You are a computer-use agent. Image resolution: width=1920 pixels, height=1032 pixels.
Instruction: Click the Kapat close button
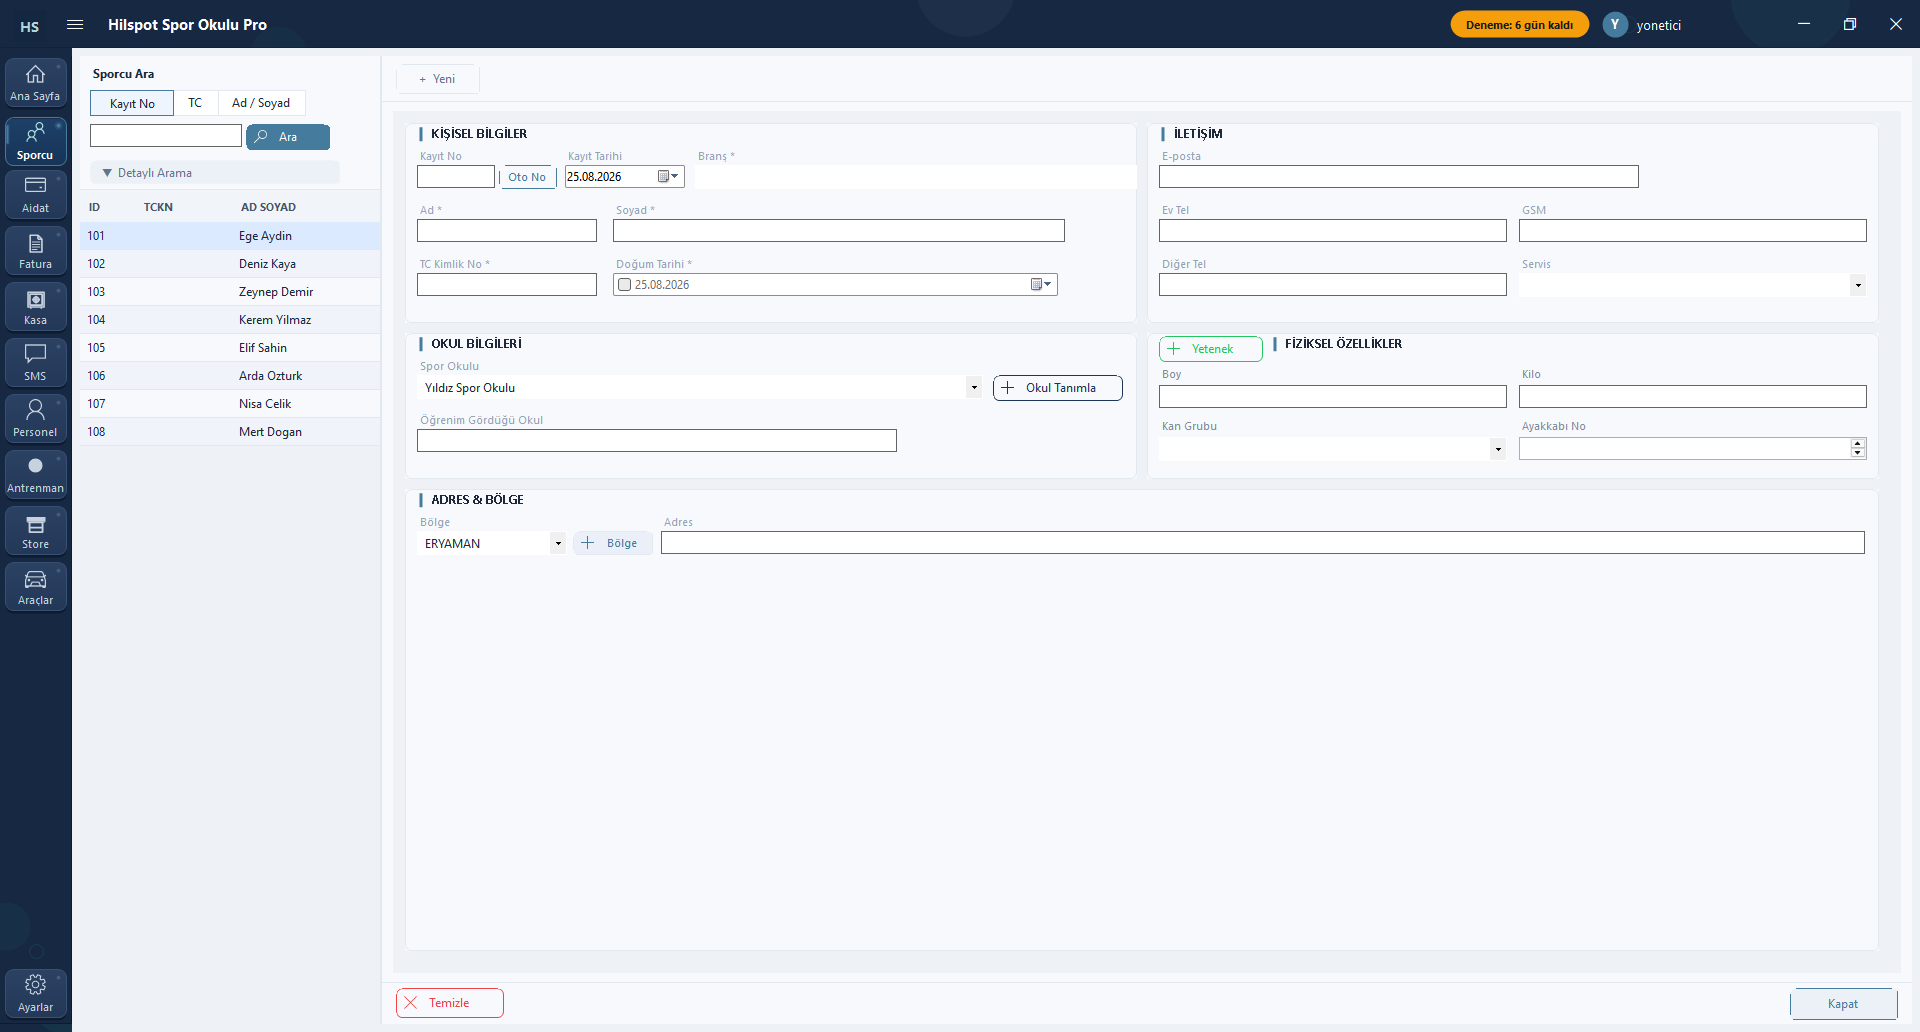click(1843, 1004)
